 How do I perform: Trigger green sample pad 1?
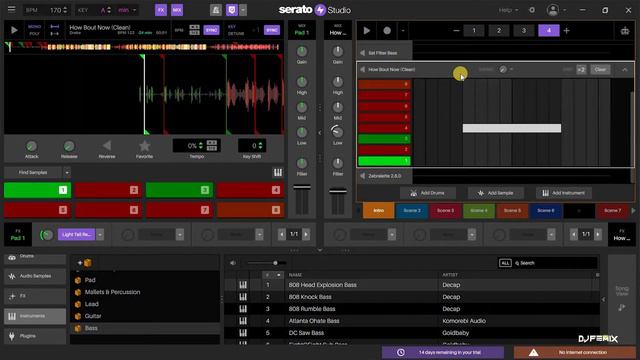pos(38,190)
